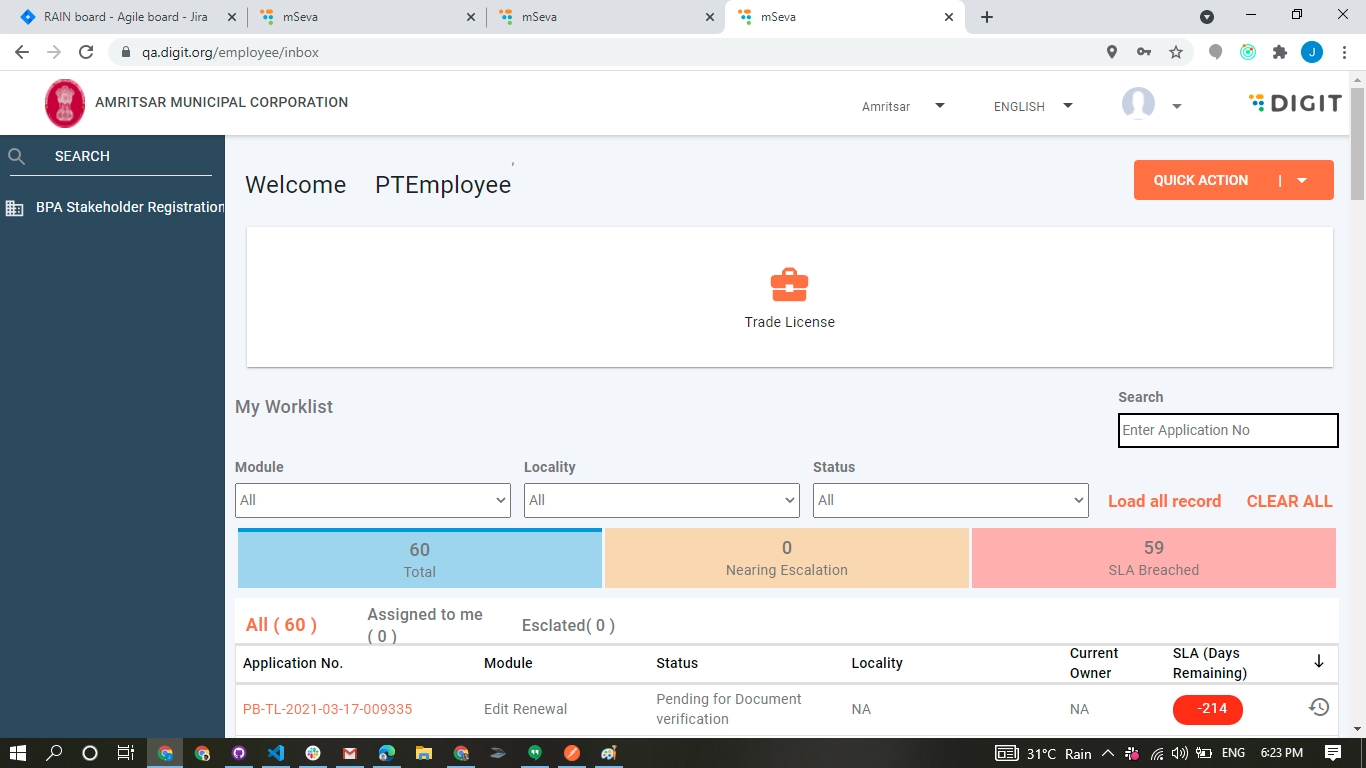
Task: Open the Windows Start menu
Action: point(18,753)
